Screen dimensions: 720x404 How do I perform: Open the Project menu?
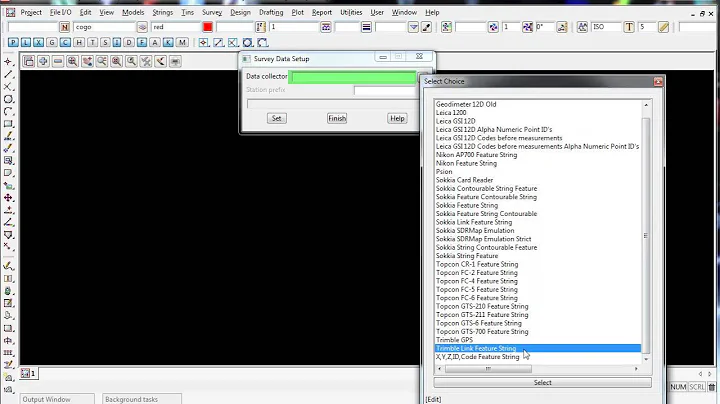31,12
